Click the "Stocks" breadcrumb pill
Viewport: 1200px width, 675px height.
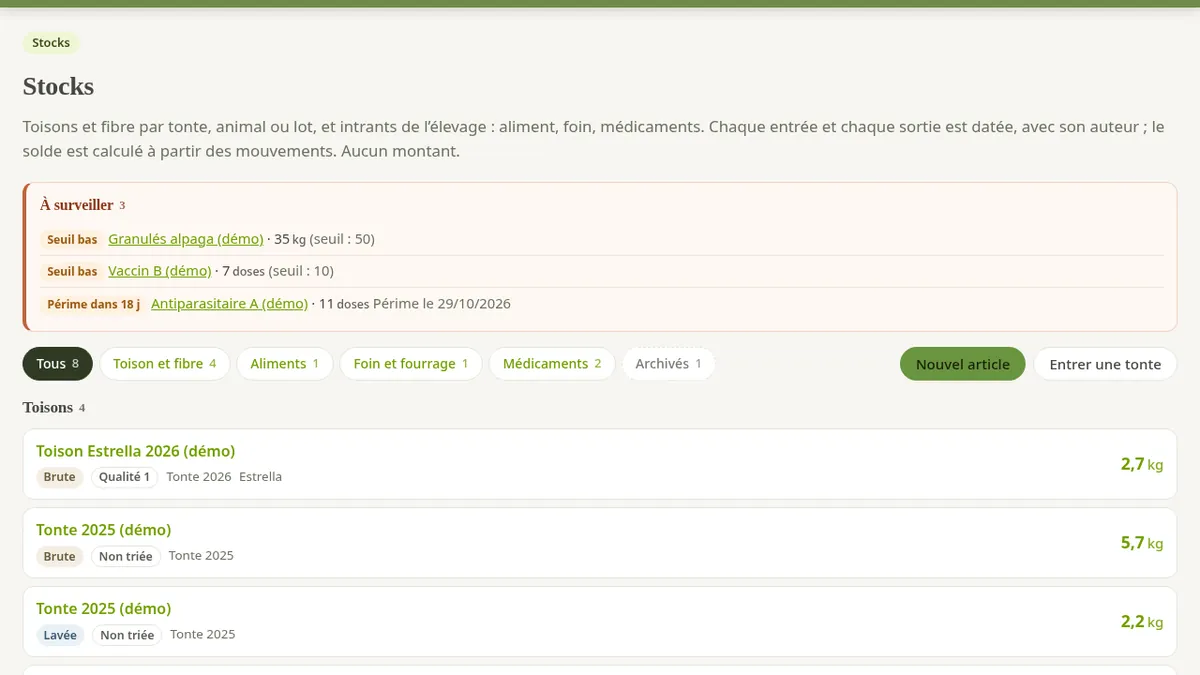(51, 43)
